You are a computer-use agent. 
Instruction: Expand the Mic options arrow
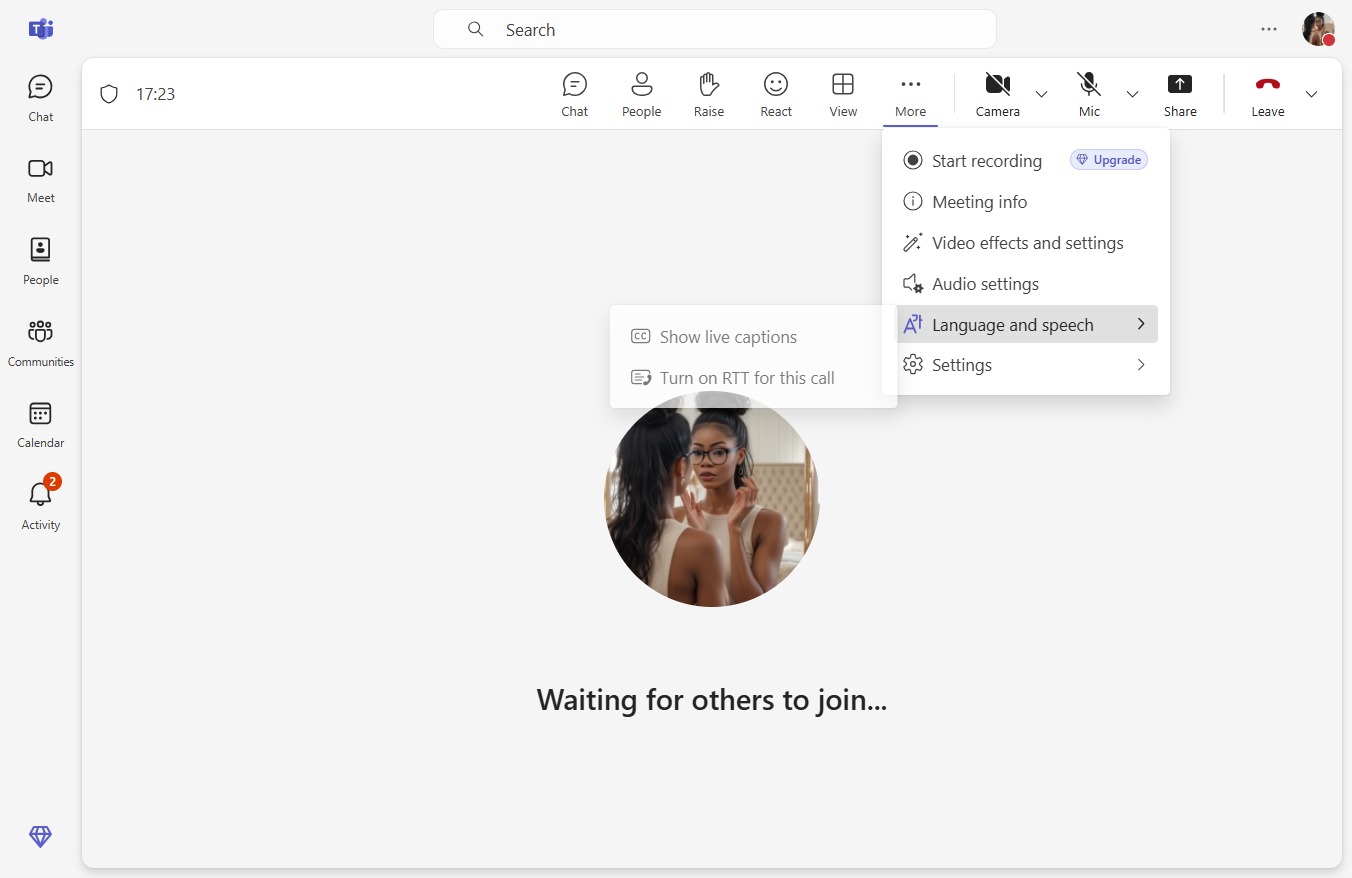tap(1132, 94)
